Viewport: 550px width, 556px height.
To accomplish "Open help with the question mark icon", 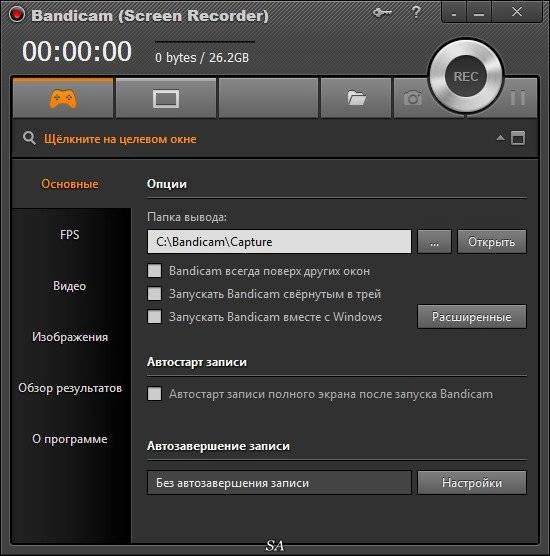I will [x=415, y=12].
